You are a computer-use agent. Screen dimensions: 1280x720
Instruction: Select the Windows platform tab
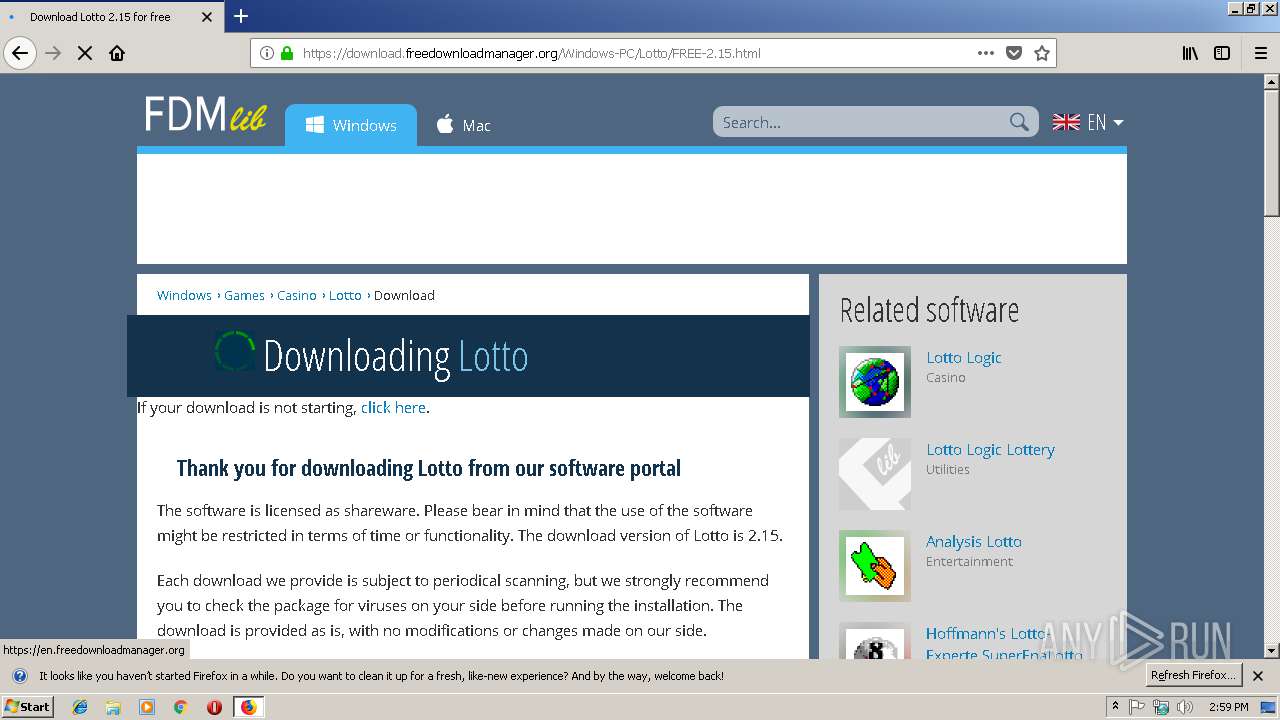click(351, 126)
